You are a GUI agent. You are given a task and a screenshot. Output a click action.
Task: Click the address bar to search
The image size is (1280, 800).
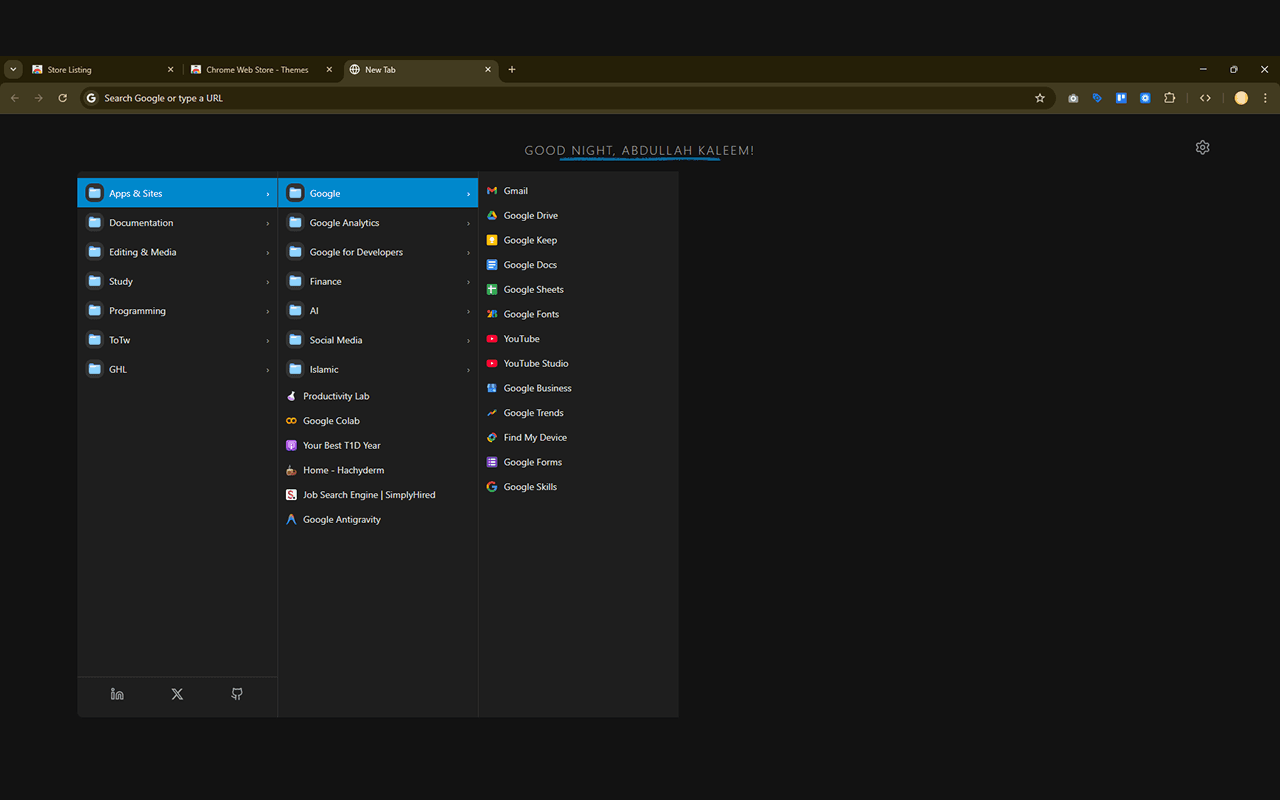pyautogui.click(x=400, y=97)
